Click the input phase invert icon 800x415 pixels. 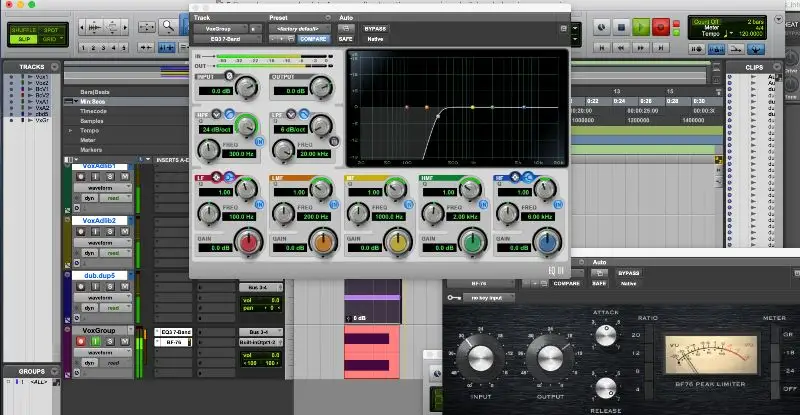(229, 76)
